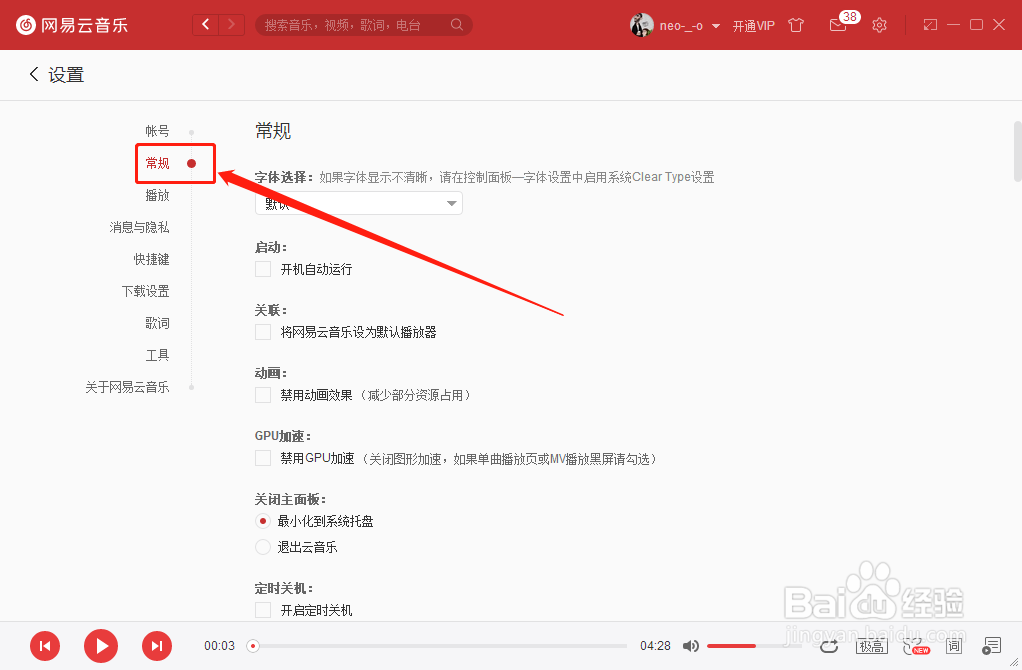Viewport: 1022px width, 670px height.
Task: Click the previous track button
Action: pyautogui.click(x=45, y=646)
